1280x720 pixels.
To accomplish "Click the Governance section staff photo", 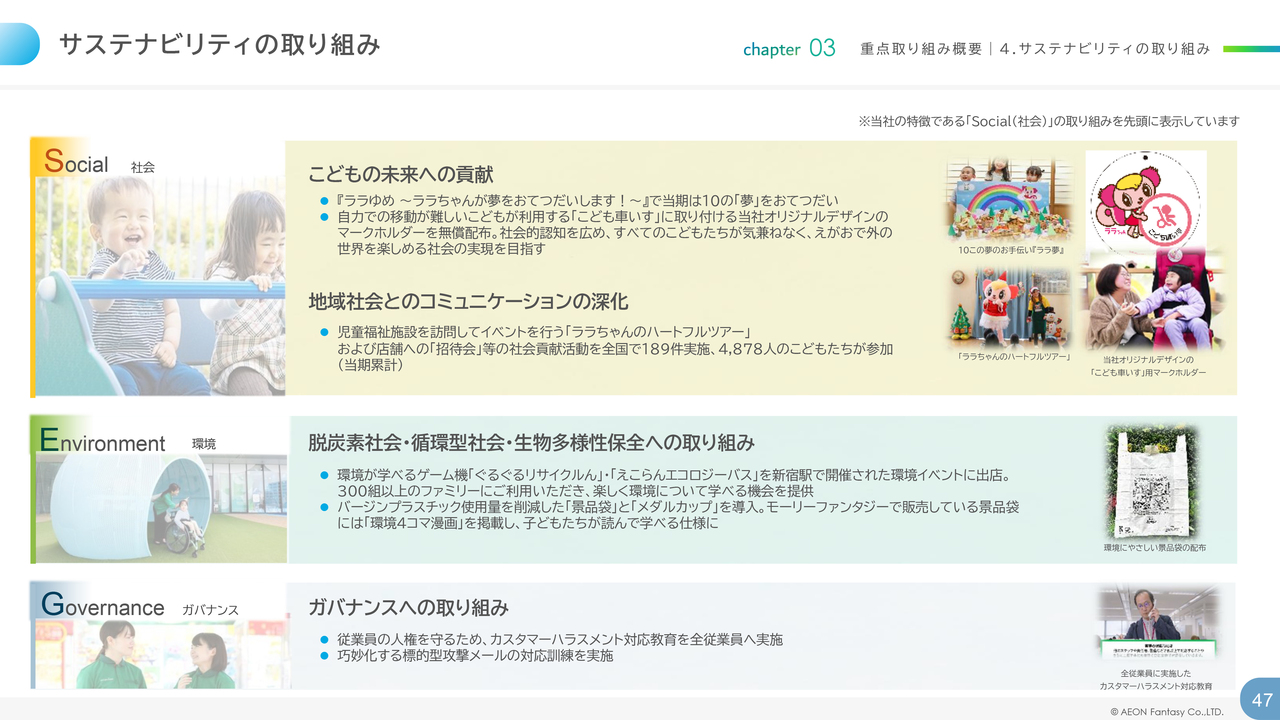I will point(158,650).
